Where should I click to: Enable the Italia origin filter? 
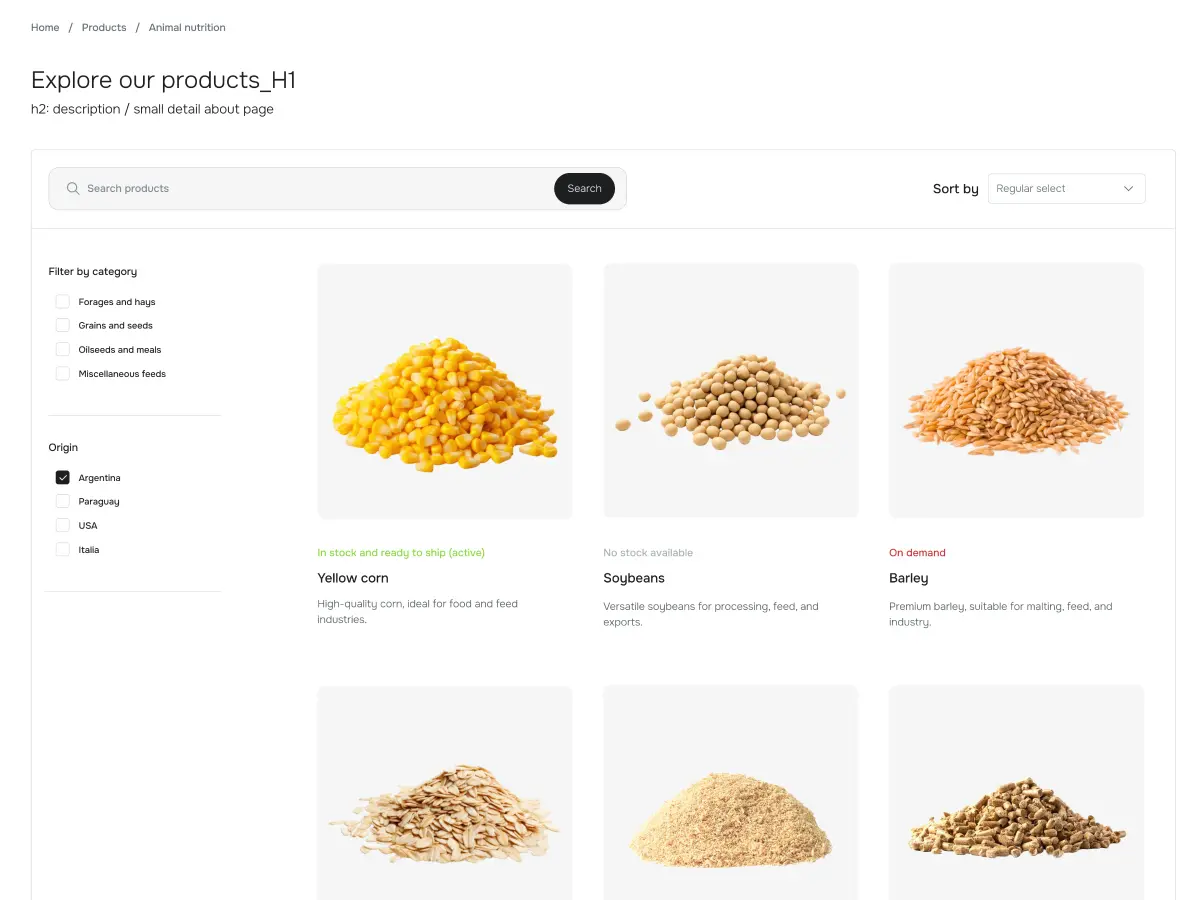click(63, 550)
